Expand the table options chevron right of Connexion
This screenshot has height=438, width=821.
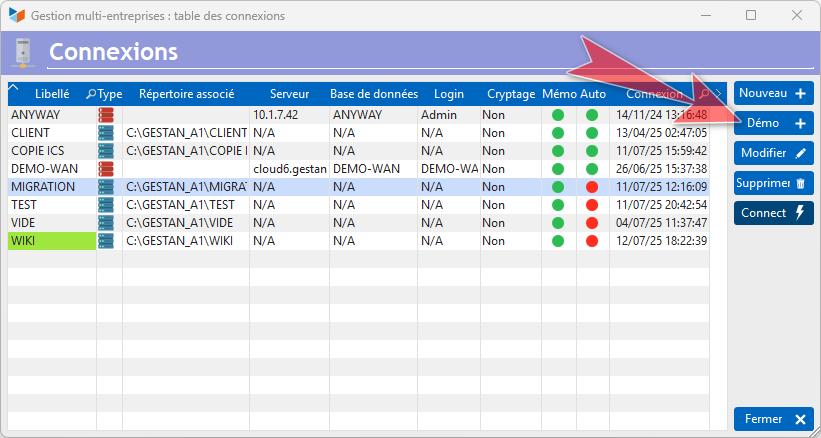pos(718,94)
